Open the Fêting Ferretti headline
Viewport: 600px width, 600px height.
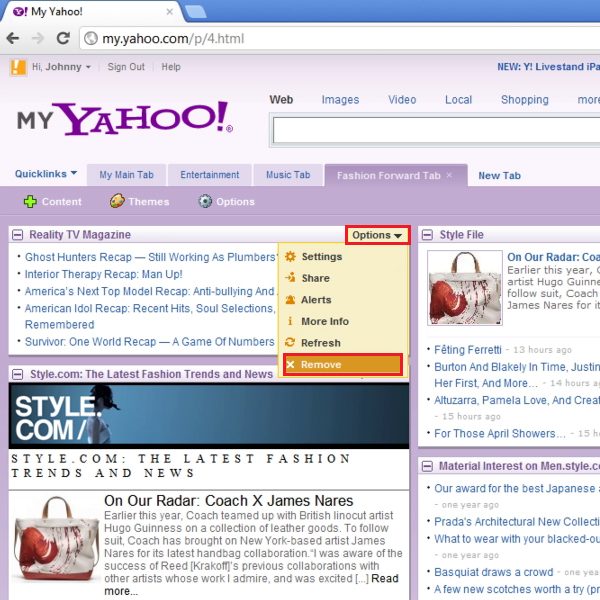point(468,350)
